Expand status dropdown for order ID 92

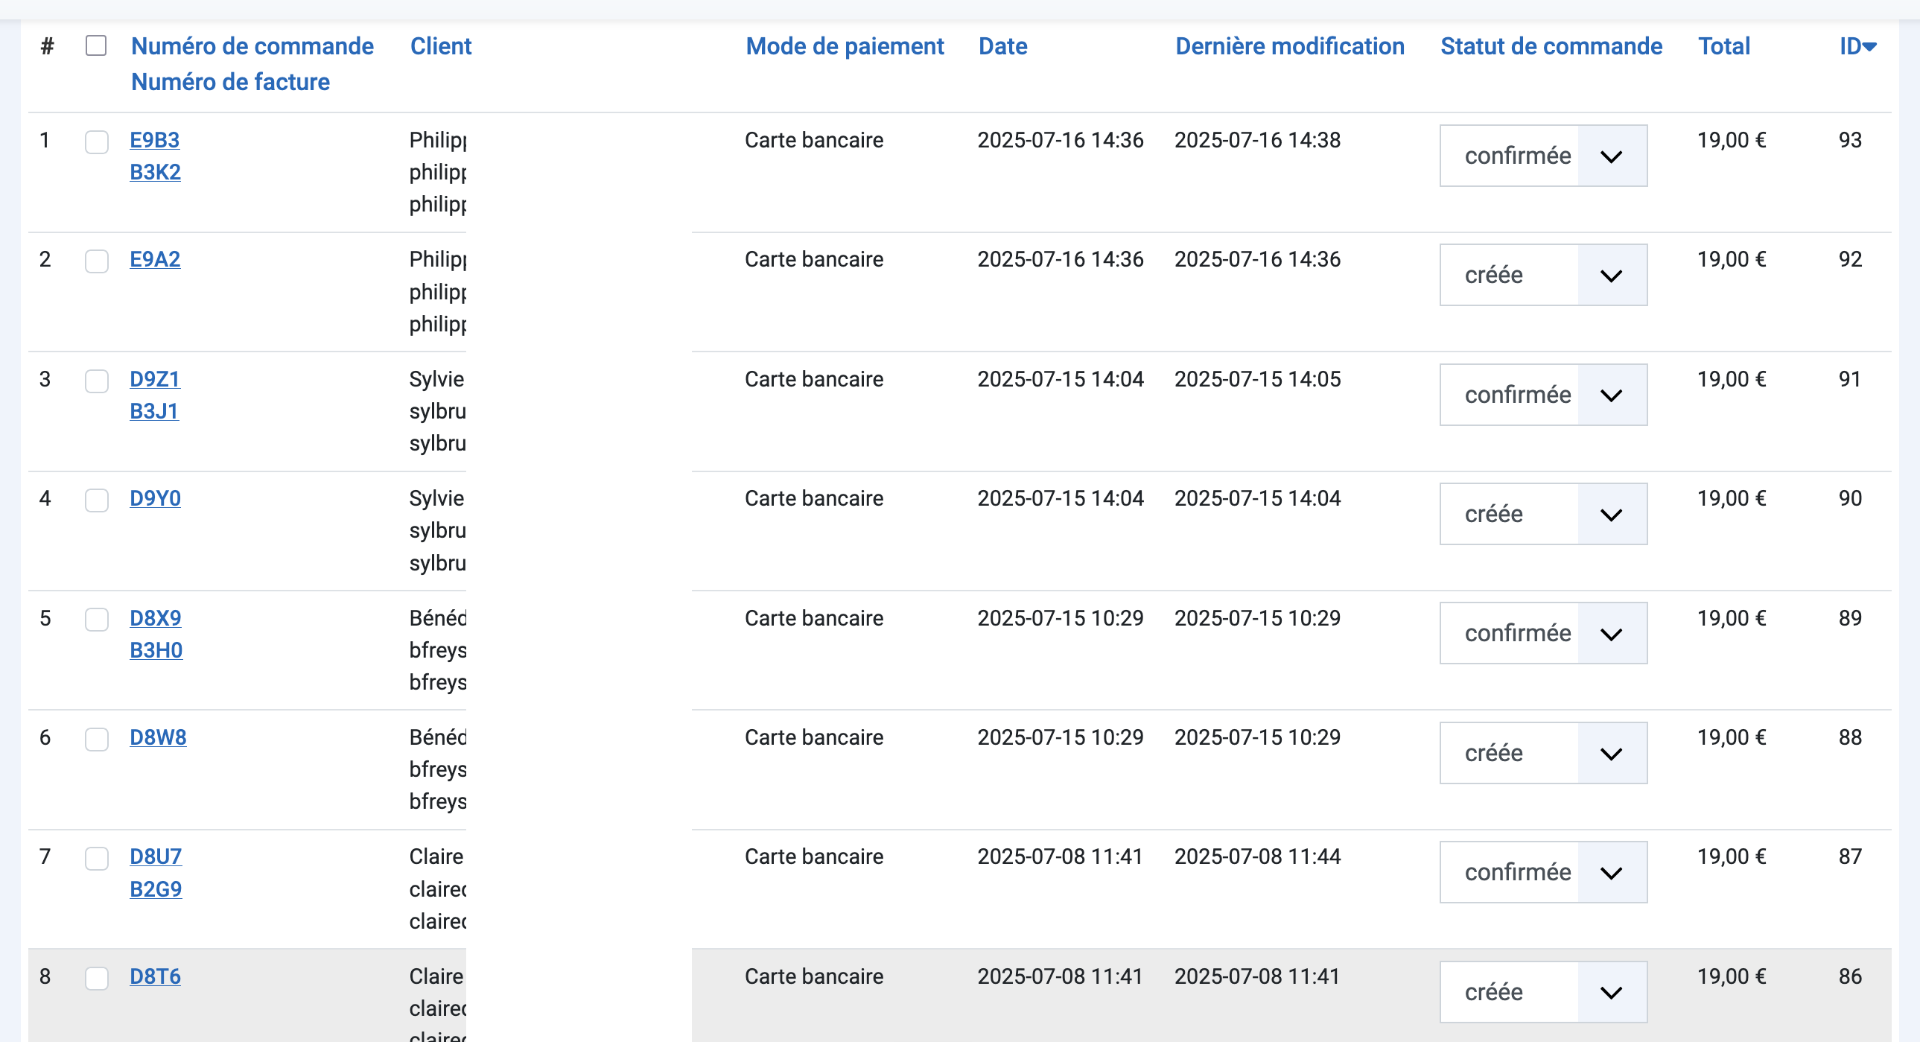[1543, 275]
